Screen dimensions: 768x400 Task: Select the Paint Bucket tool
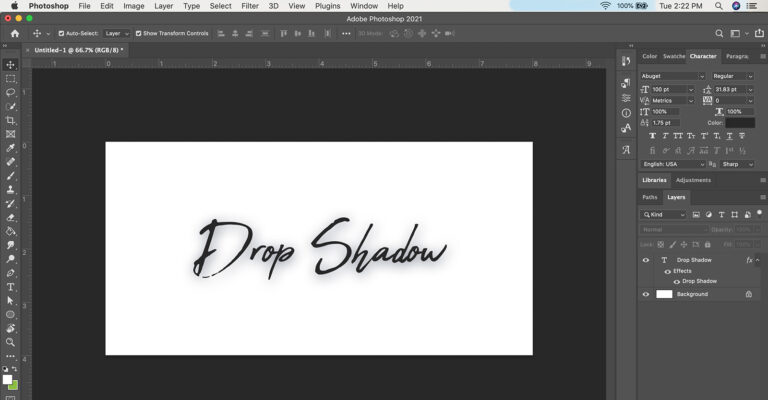[x=10, y=231]
